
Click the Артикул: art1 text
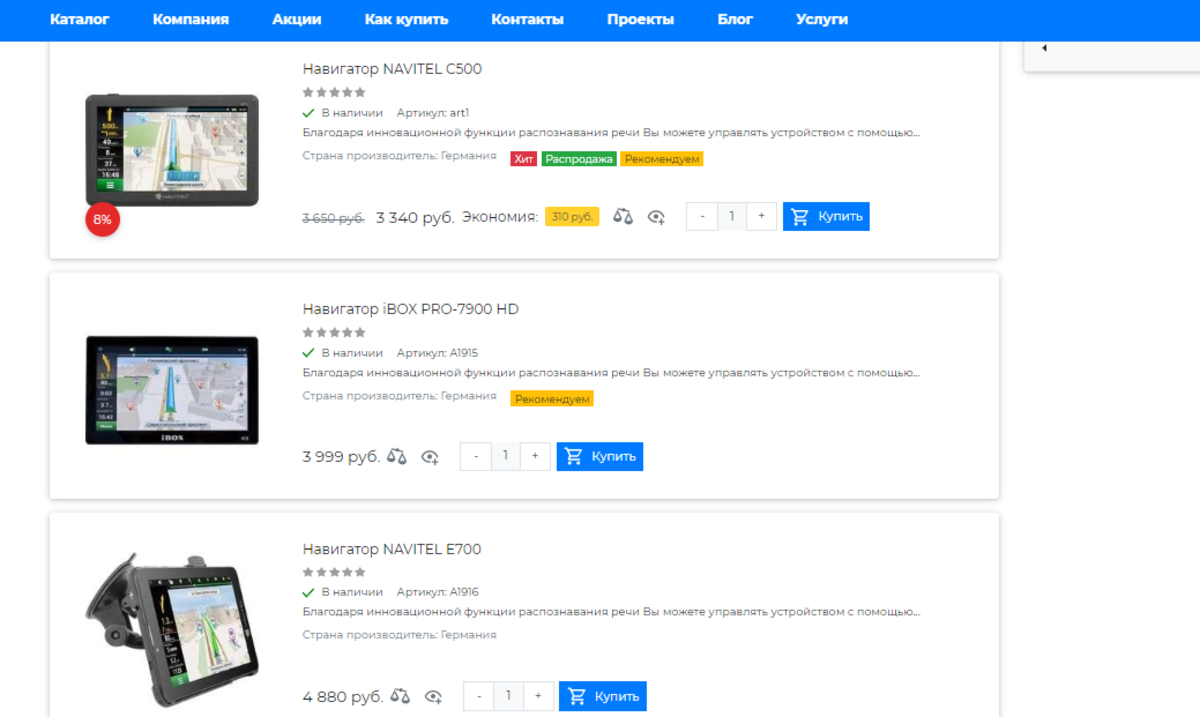pyautogui.click(x=433, y=113)
